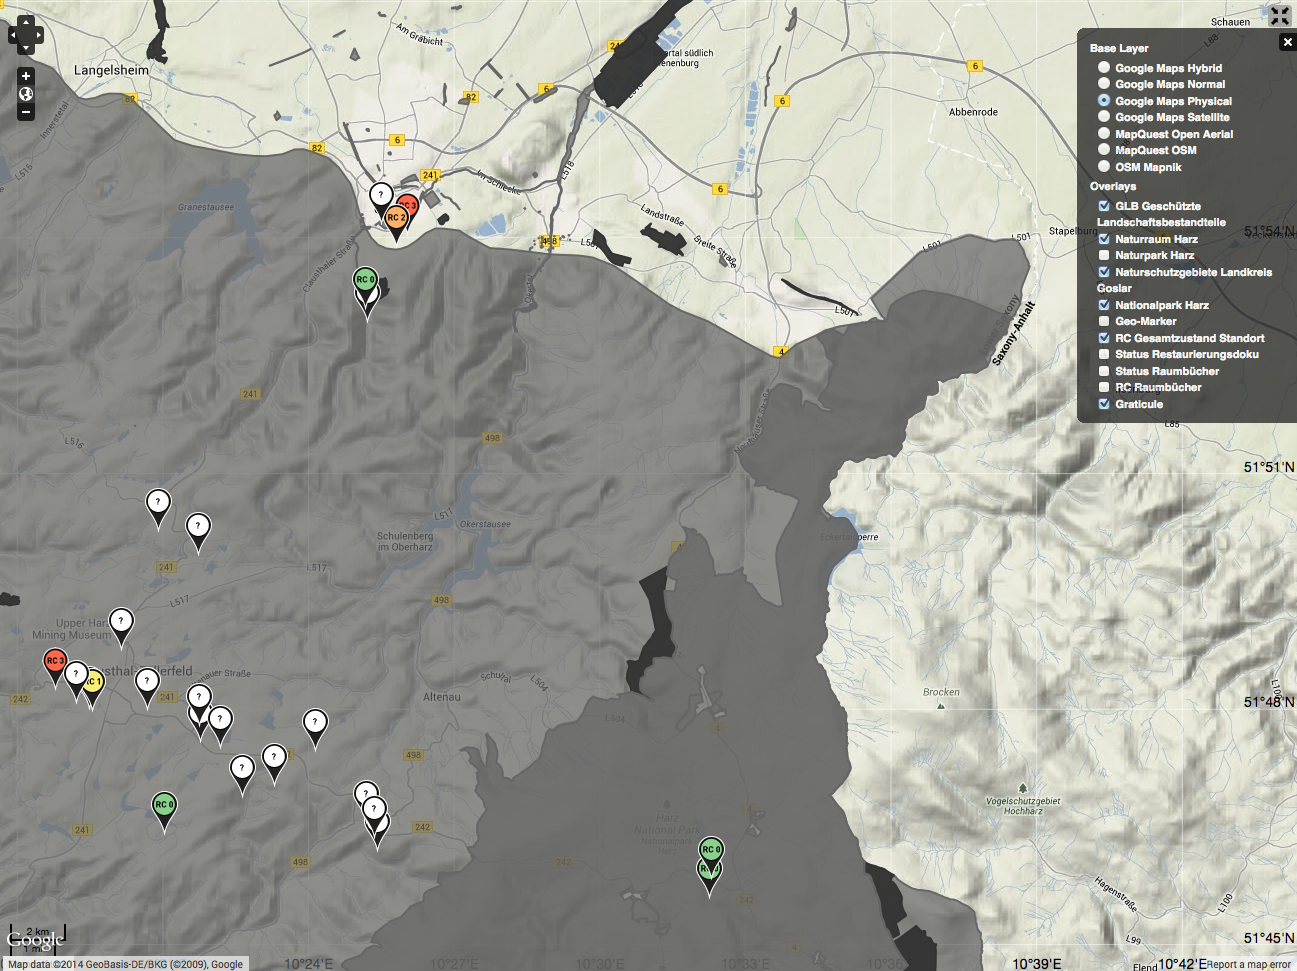Zoom to world extent via globe icon
This screenshot has height=971, width=1297.
[x=26, y=94]
